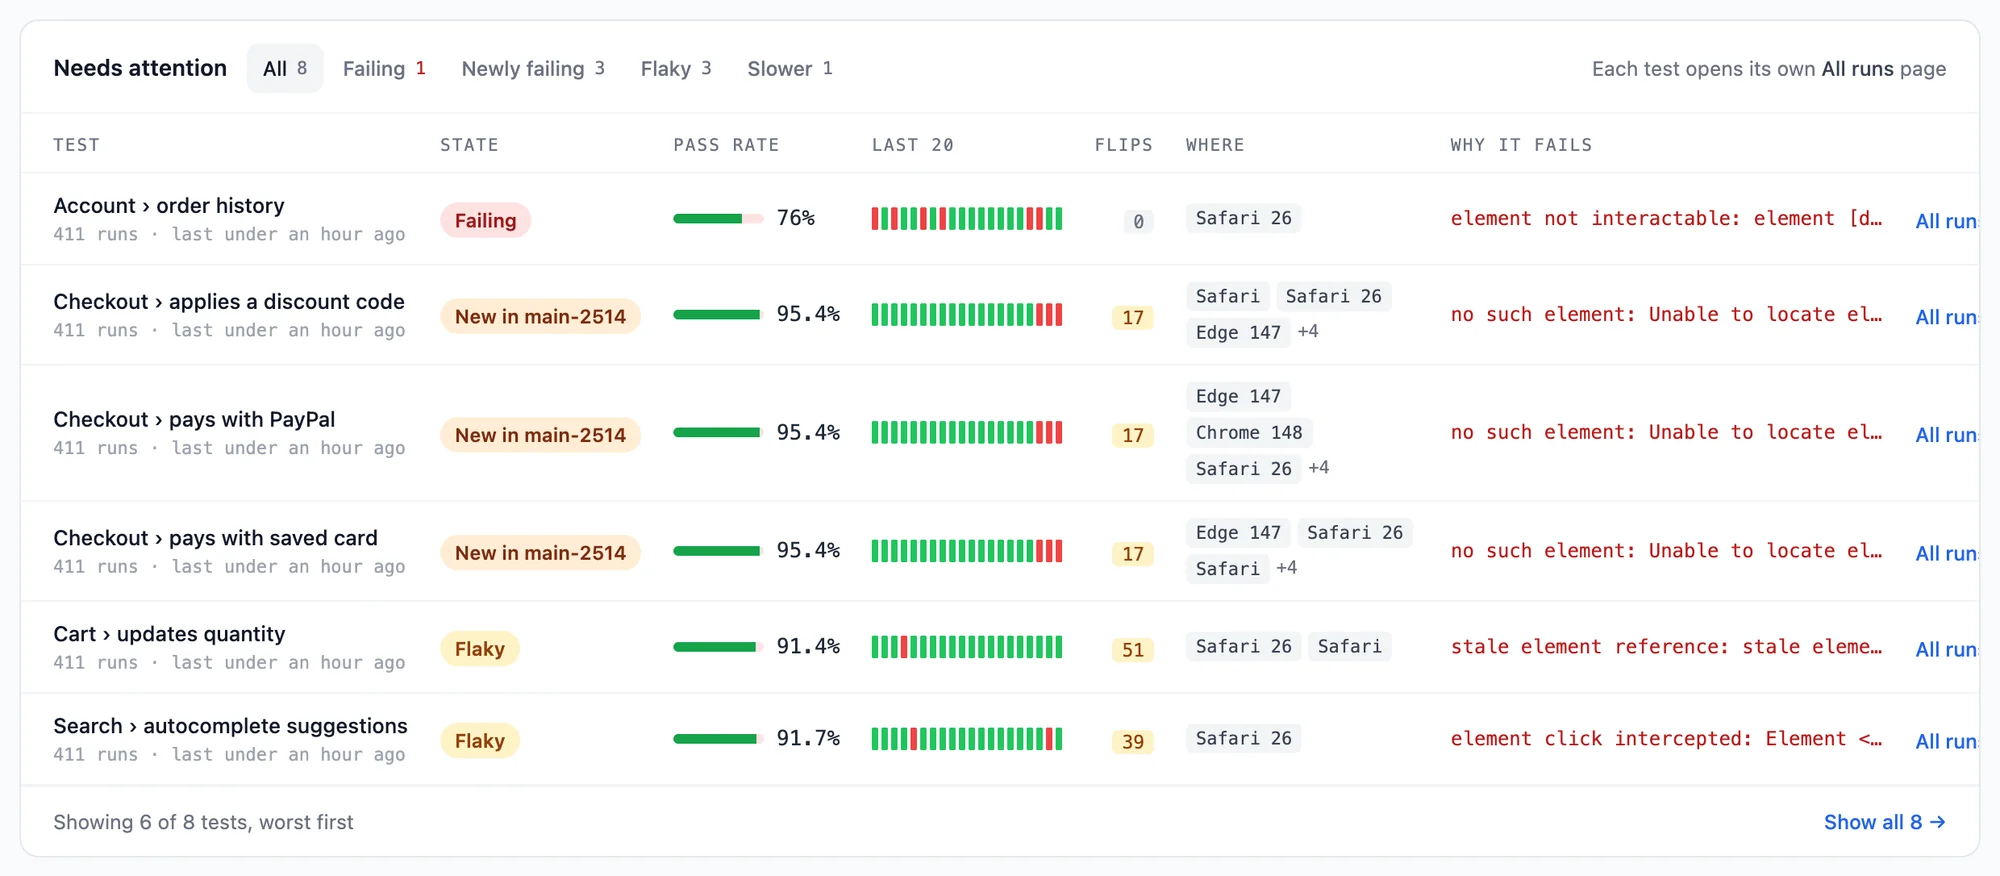Viewport: 2000px width, 876px height.
Task: Click the Flaky badge for Cart updates quantity
Action: coord(480,649)
